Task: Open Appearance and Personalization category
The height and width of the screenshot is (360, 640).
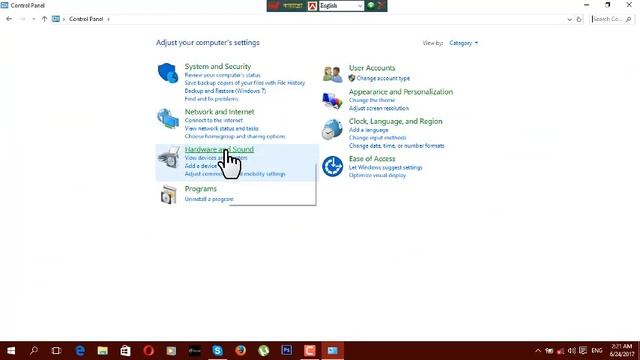Action: tap(401, 92)
